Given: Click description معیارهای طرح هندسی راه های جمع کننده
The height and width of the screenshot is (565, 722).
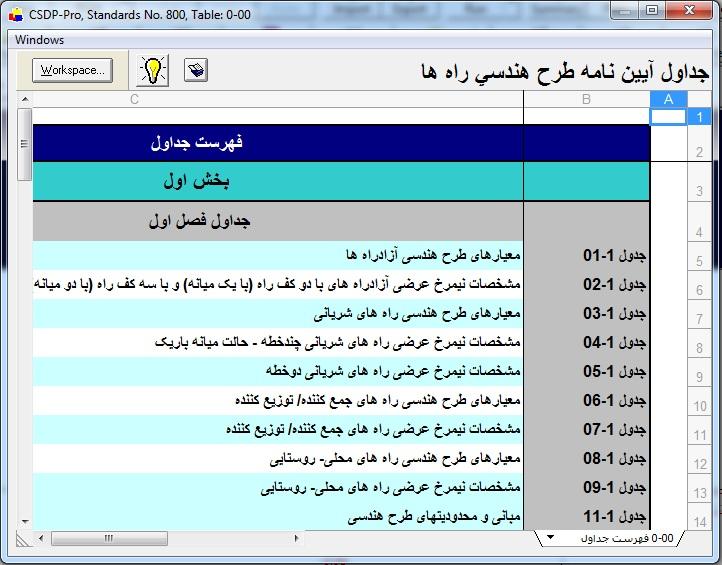Looking at the screenshot, I should point(378,400).
